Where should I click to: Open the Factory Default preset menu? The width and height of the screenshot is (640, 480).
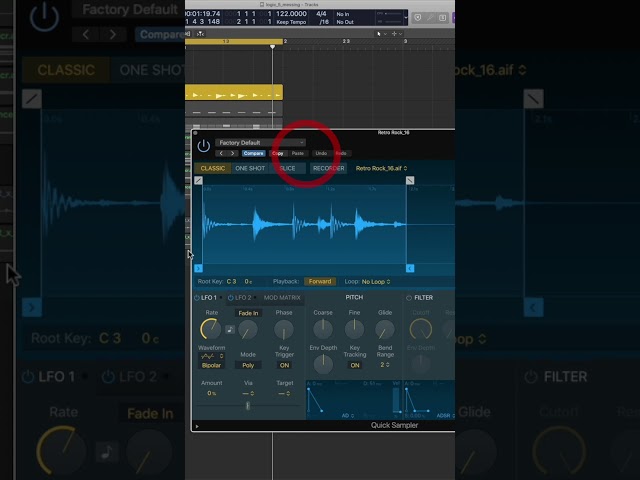point(260,142)
